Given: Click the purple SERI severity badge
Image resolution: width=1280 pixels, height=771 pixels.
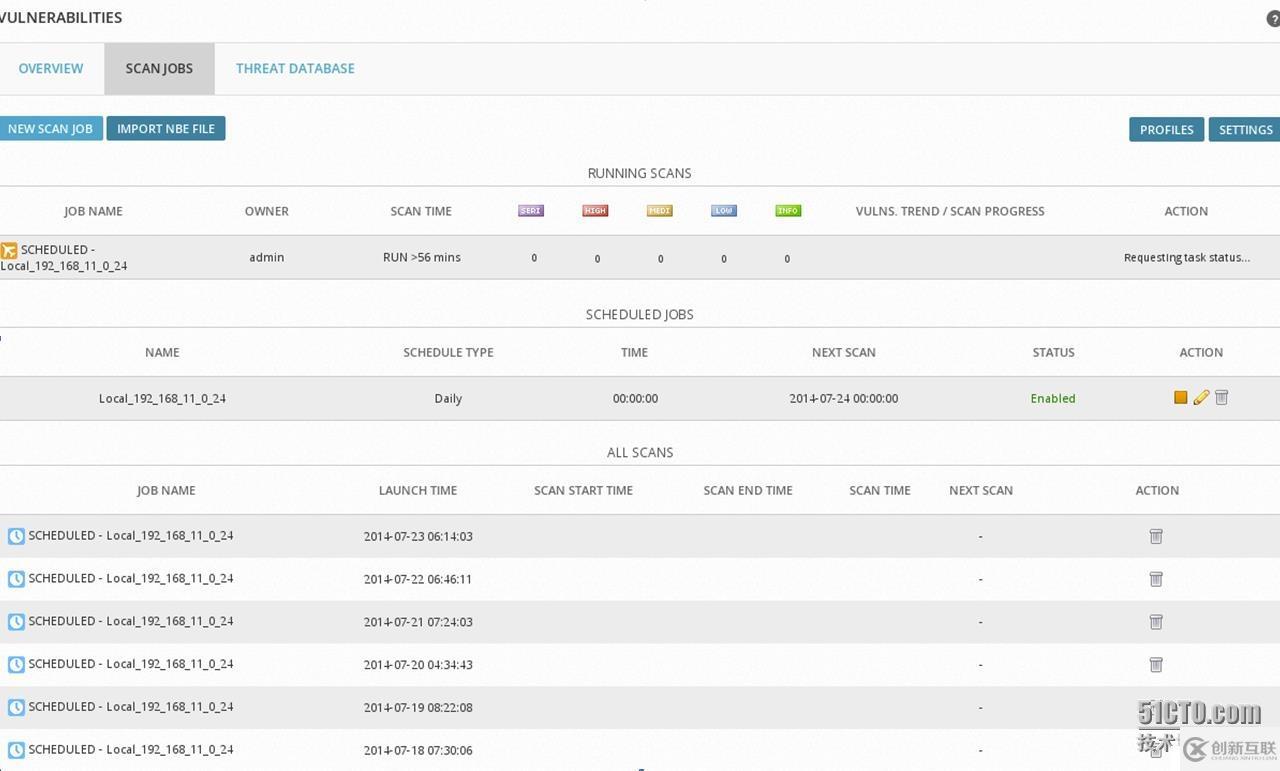Looking at the screenshot, I should tap(531, 211).
